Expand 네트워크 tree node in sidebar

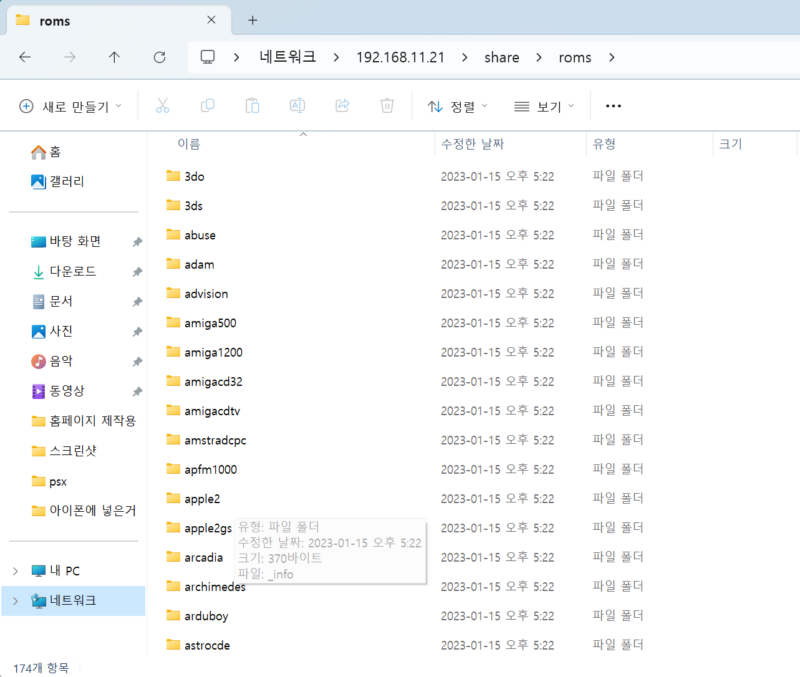(15, 601)
